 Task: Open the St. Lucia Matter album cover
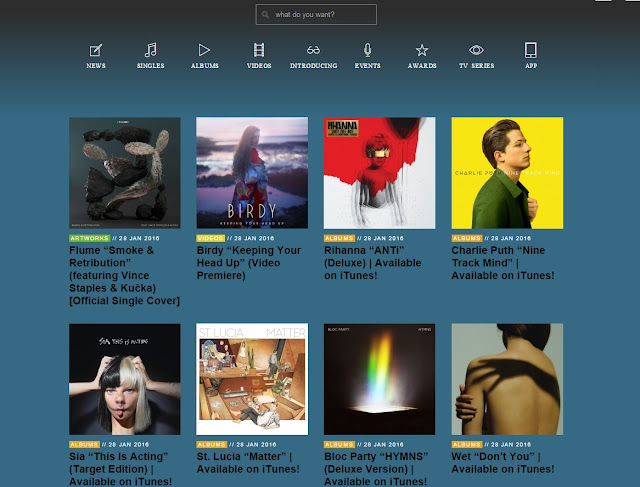click(252, 379)
